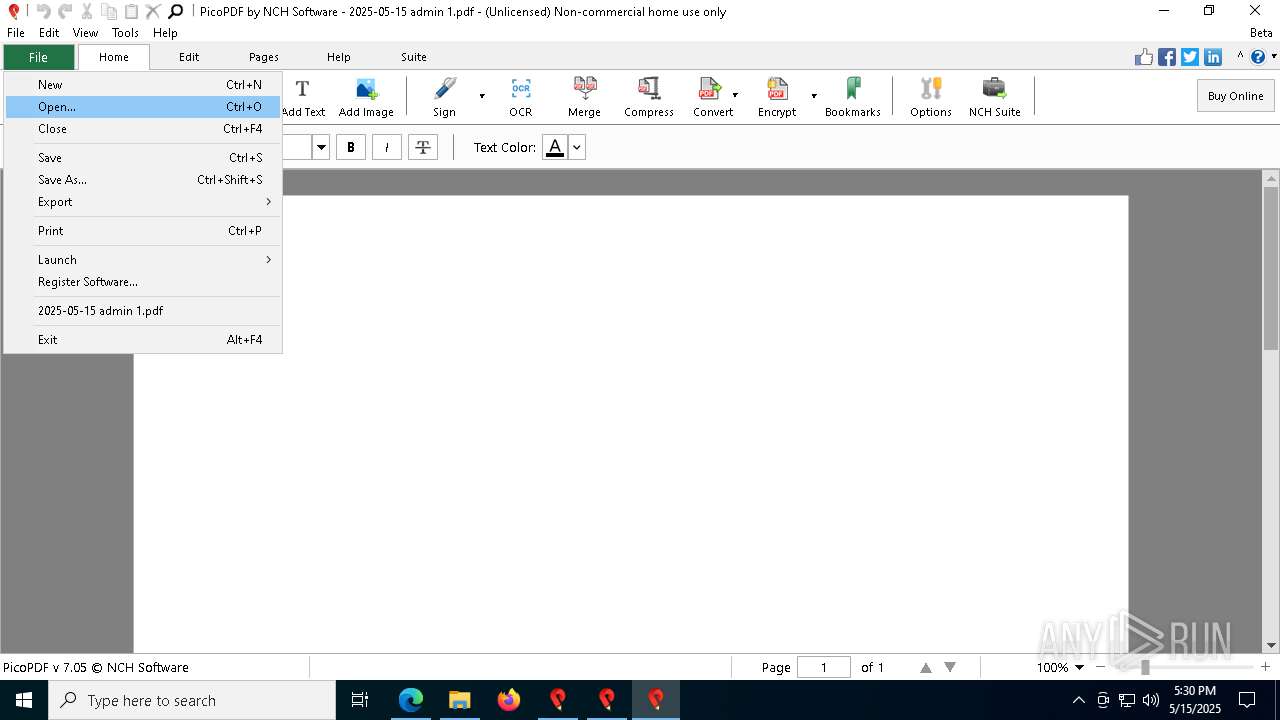Collapse the ribbon with caret button

pos(1240,57)
